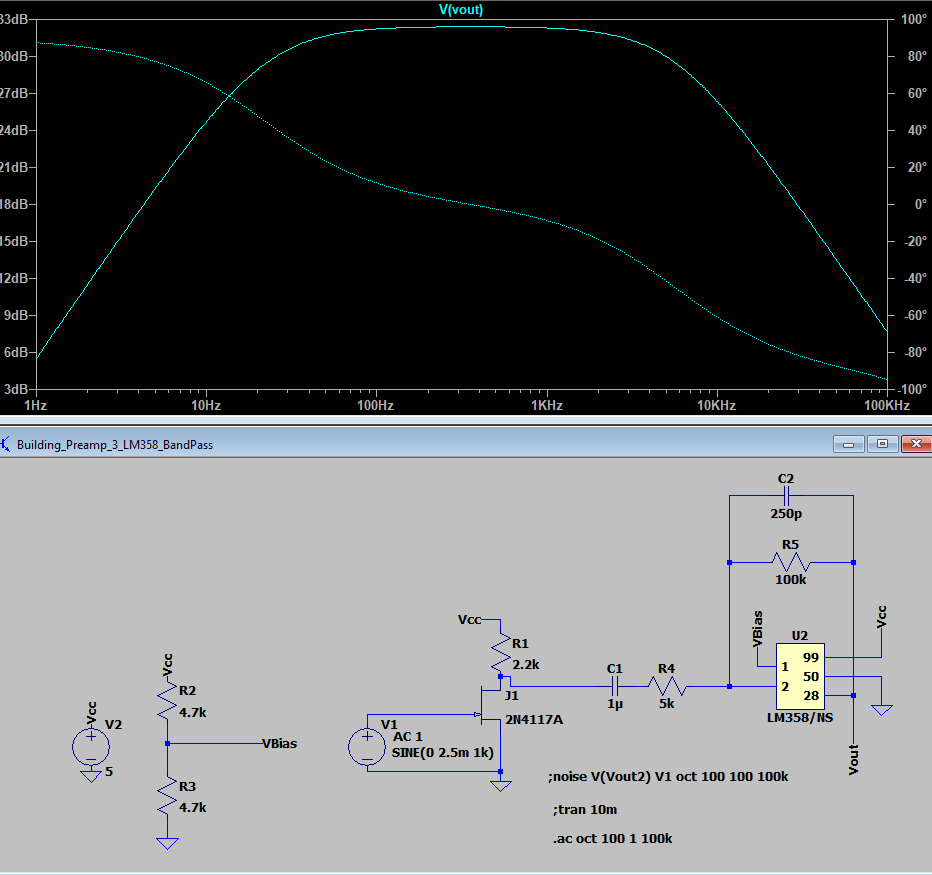Click ground symbol at U2 pin 50
The height and width of the screenshot is (875, 932).
pos(881,710)
